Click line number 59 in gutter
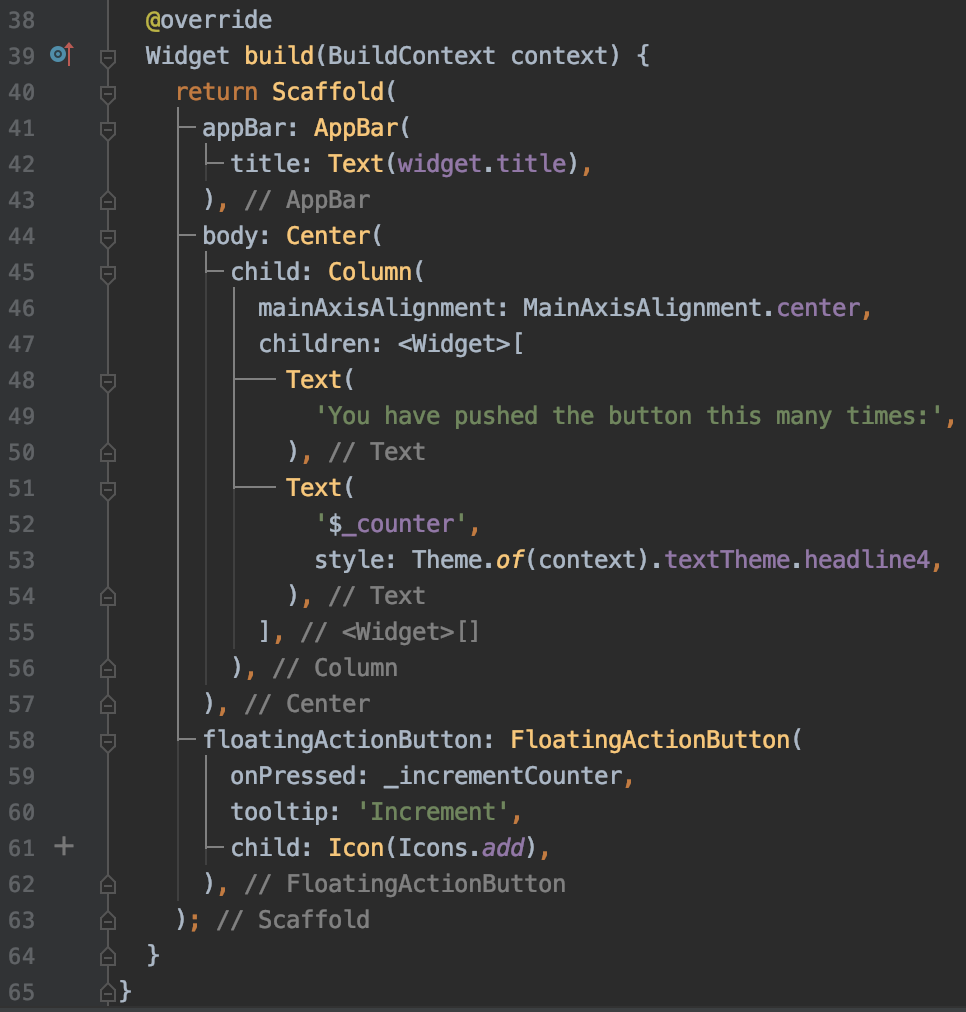966x1012 pixels. pos(21,776)
